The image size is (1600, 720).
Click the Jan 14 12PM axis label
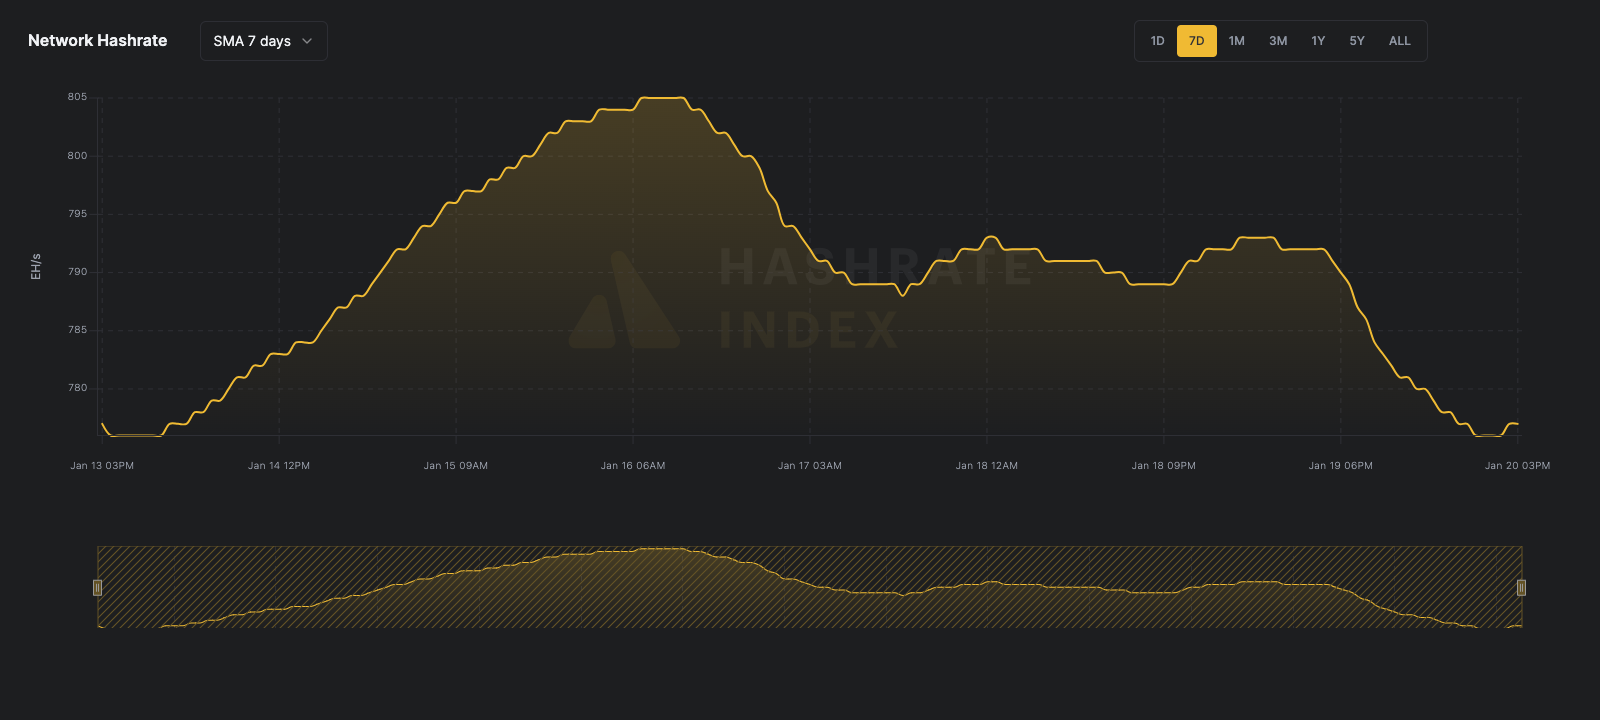click(279, 466)
